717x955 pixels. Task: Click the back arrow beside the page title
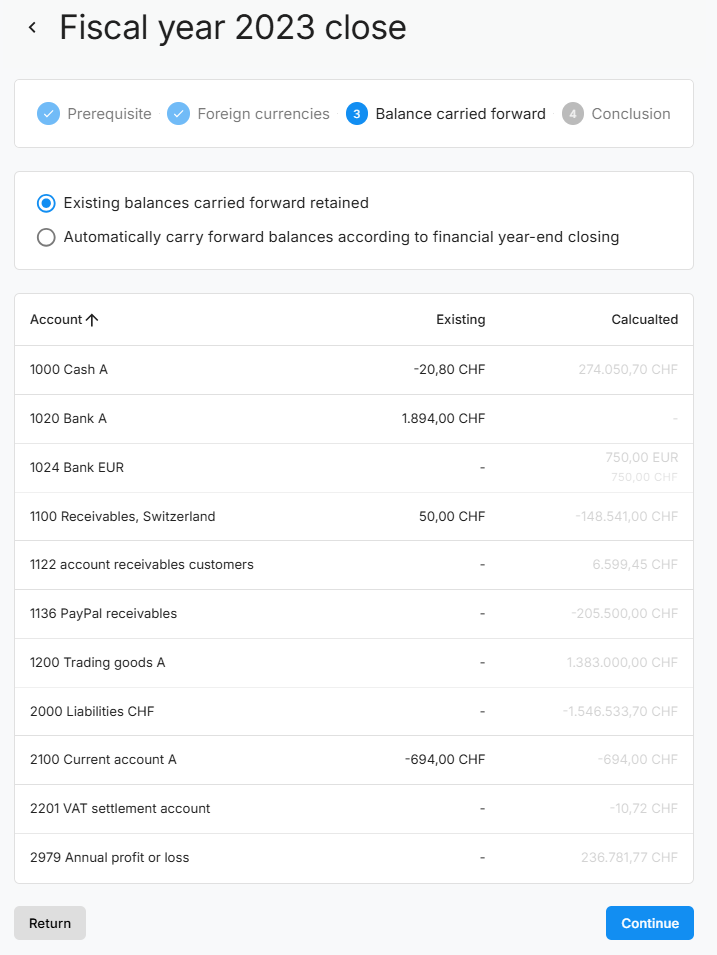(32, 28)
